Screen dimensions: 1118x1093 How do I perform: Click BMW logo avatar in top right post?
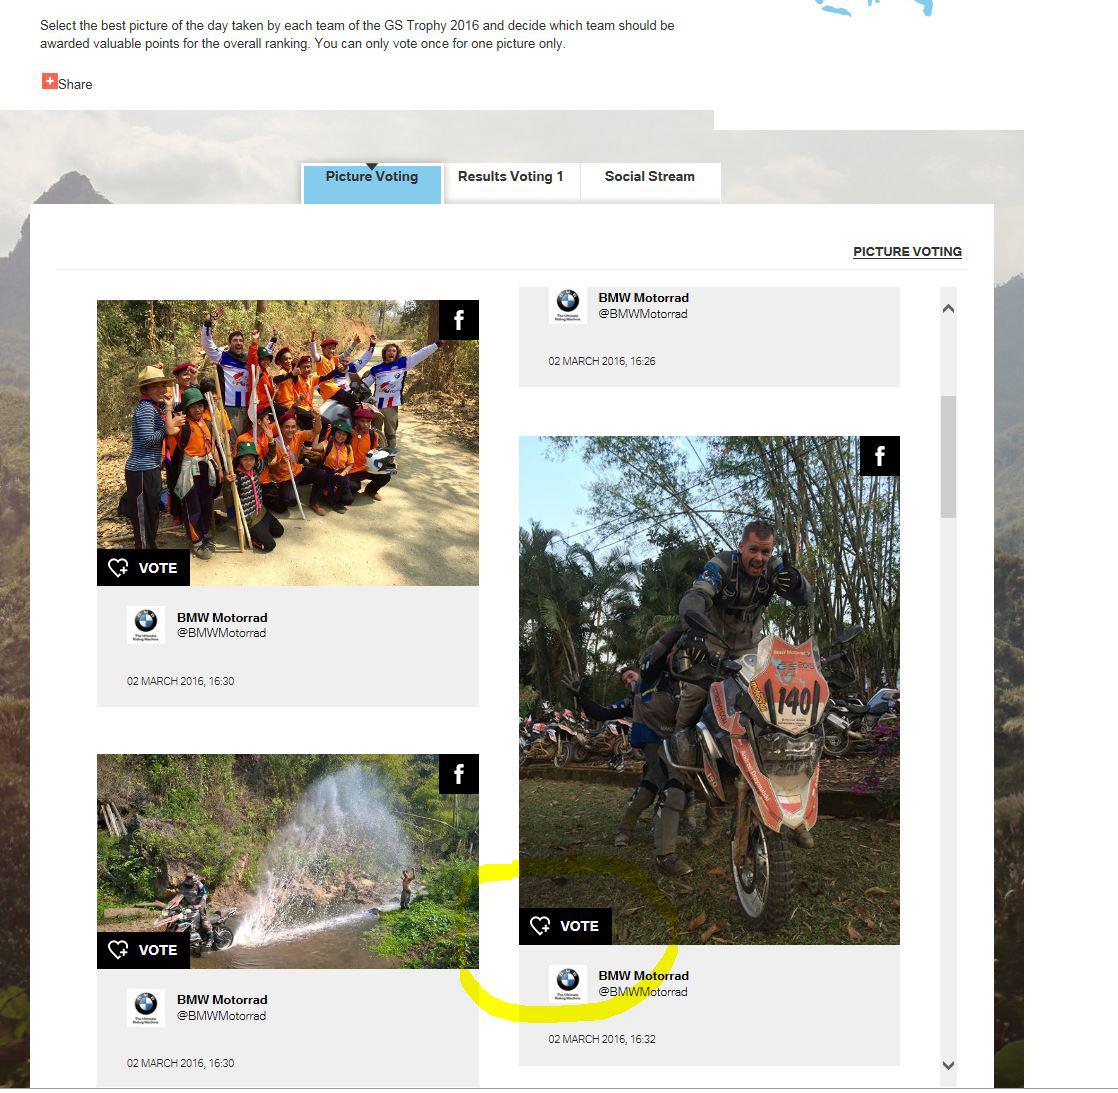568,305
